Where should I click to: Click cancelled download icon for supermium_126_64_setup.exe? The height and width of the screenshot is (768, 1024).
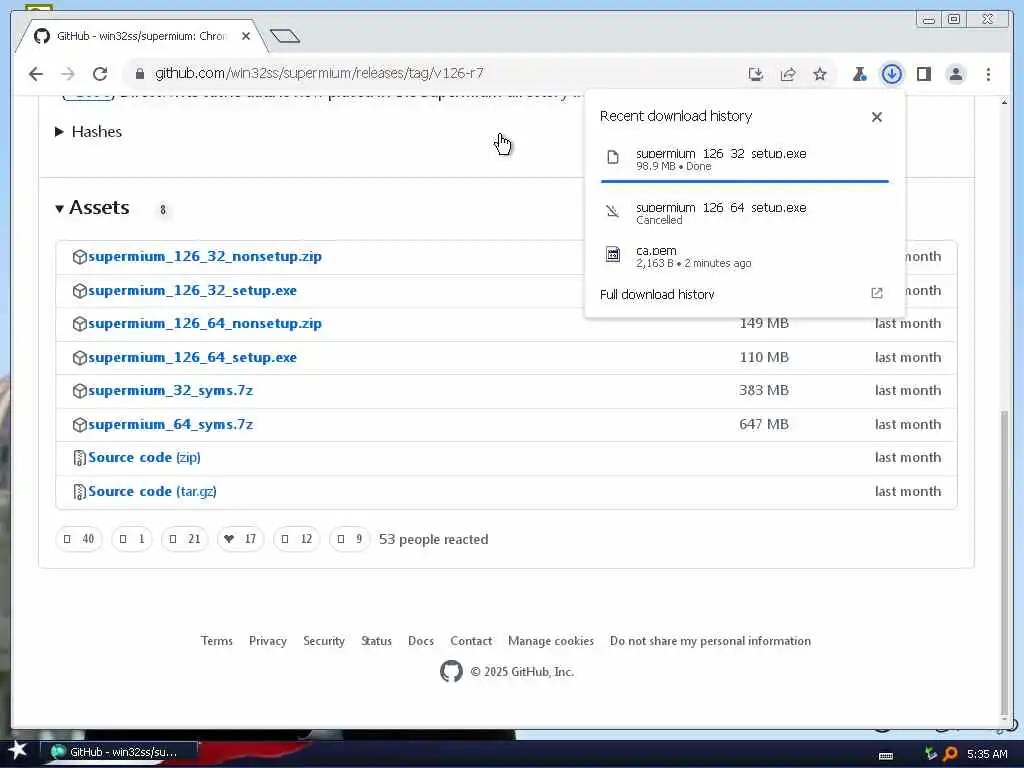pyautogui.click(x=613, y=211)
